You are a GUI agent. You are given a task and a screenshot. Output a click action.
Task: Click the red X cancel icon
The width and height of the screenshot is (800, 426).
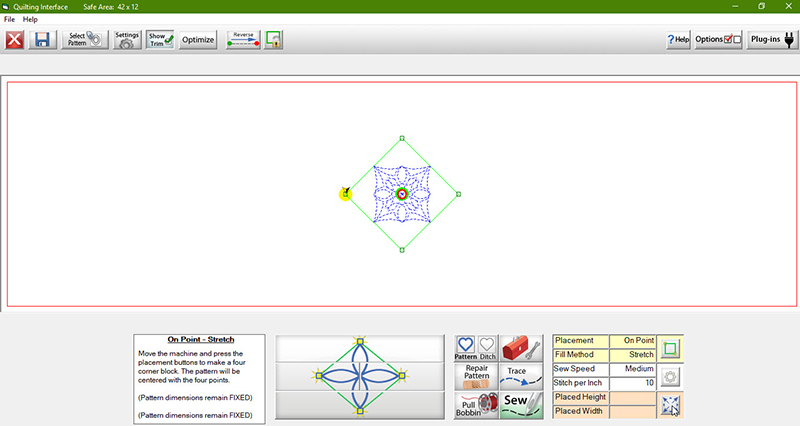pyautogui.click(x=15, y=40)
